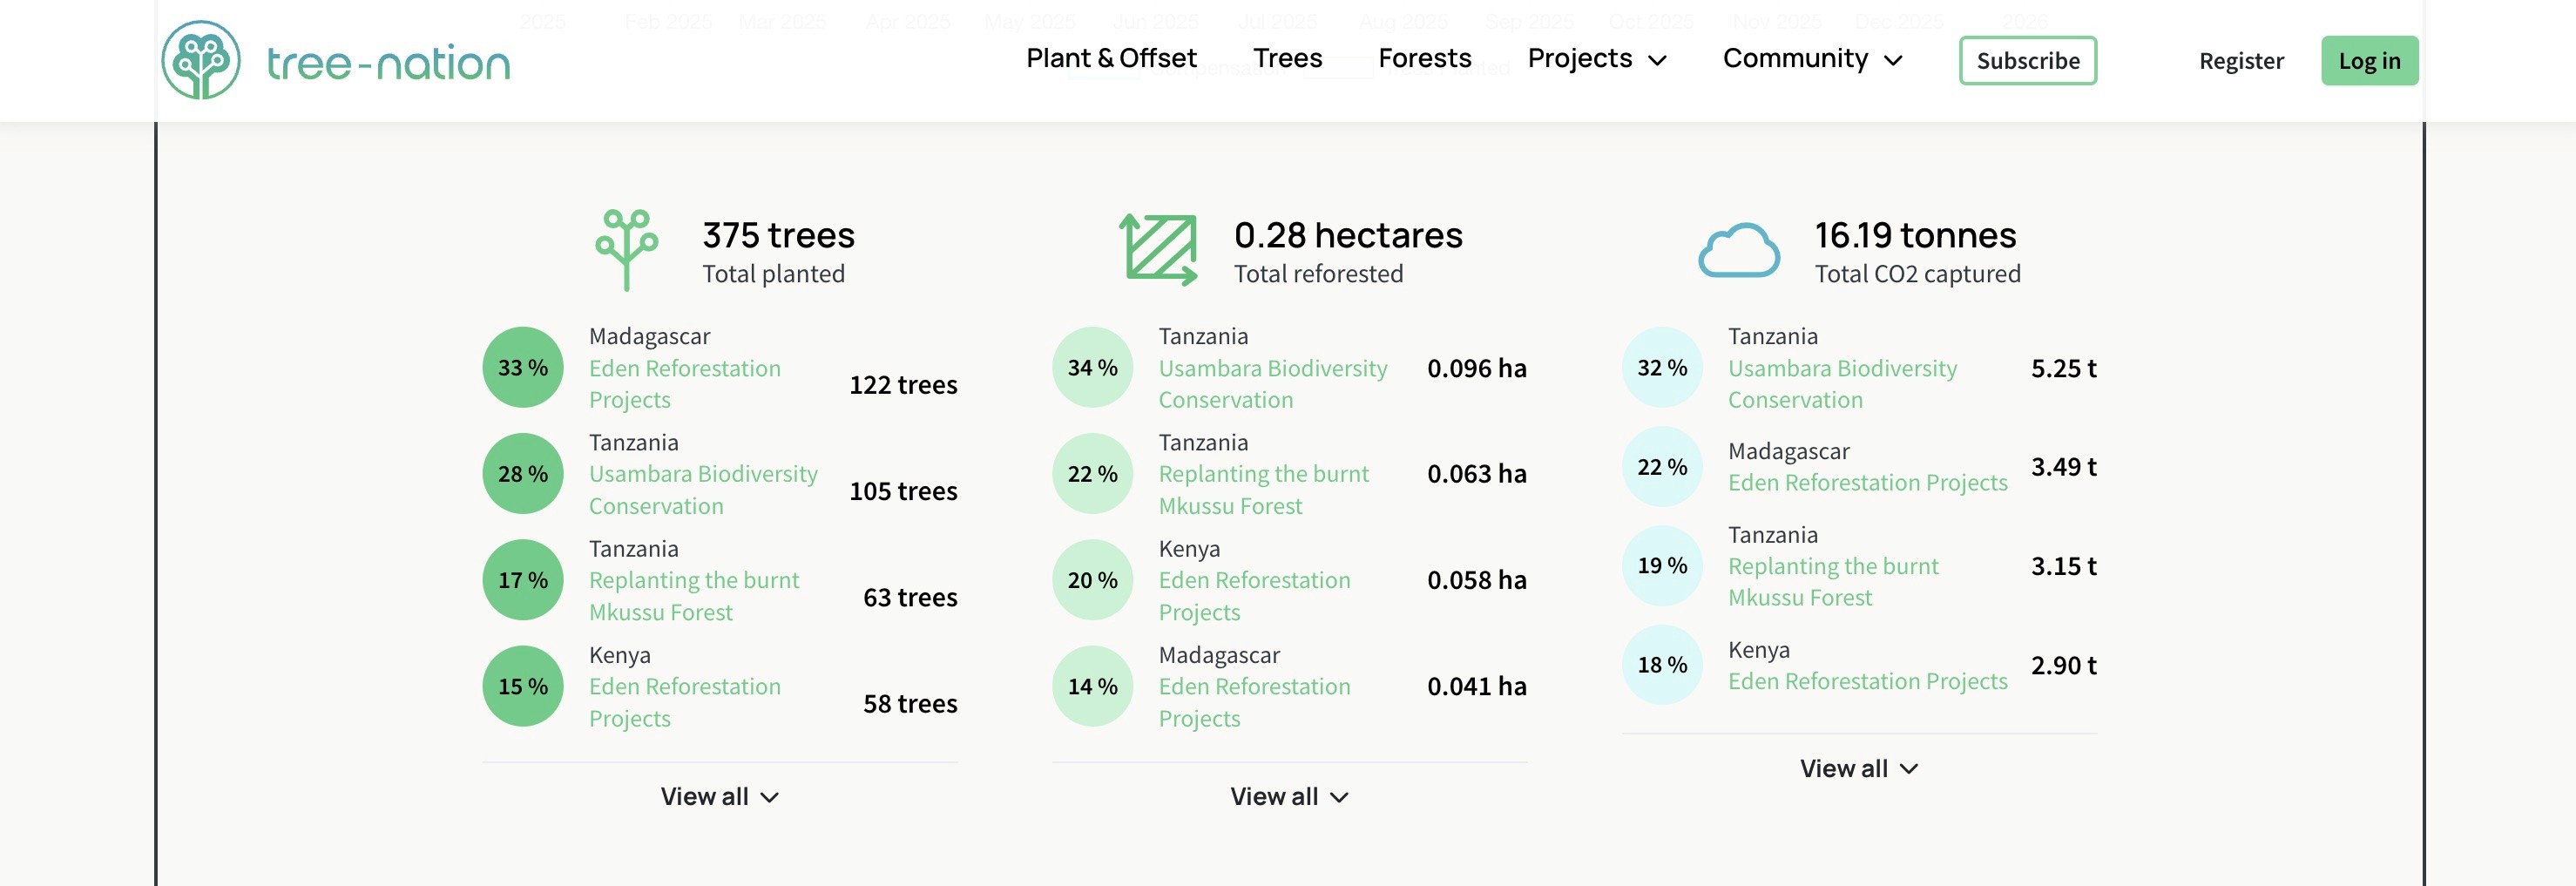Expand View all under Total reforested
Screen dimensions: 2576x886
coord(1289,797)
